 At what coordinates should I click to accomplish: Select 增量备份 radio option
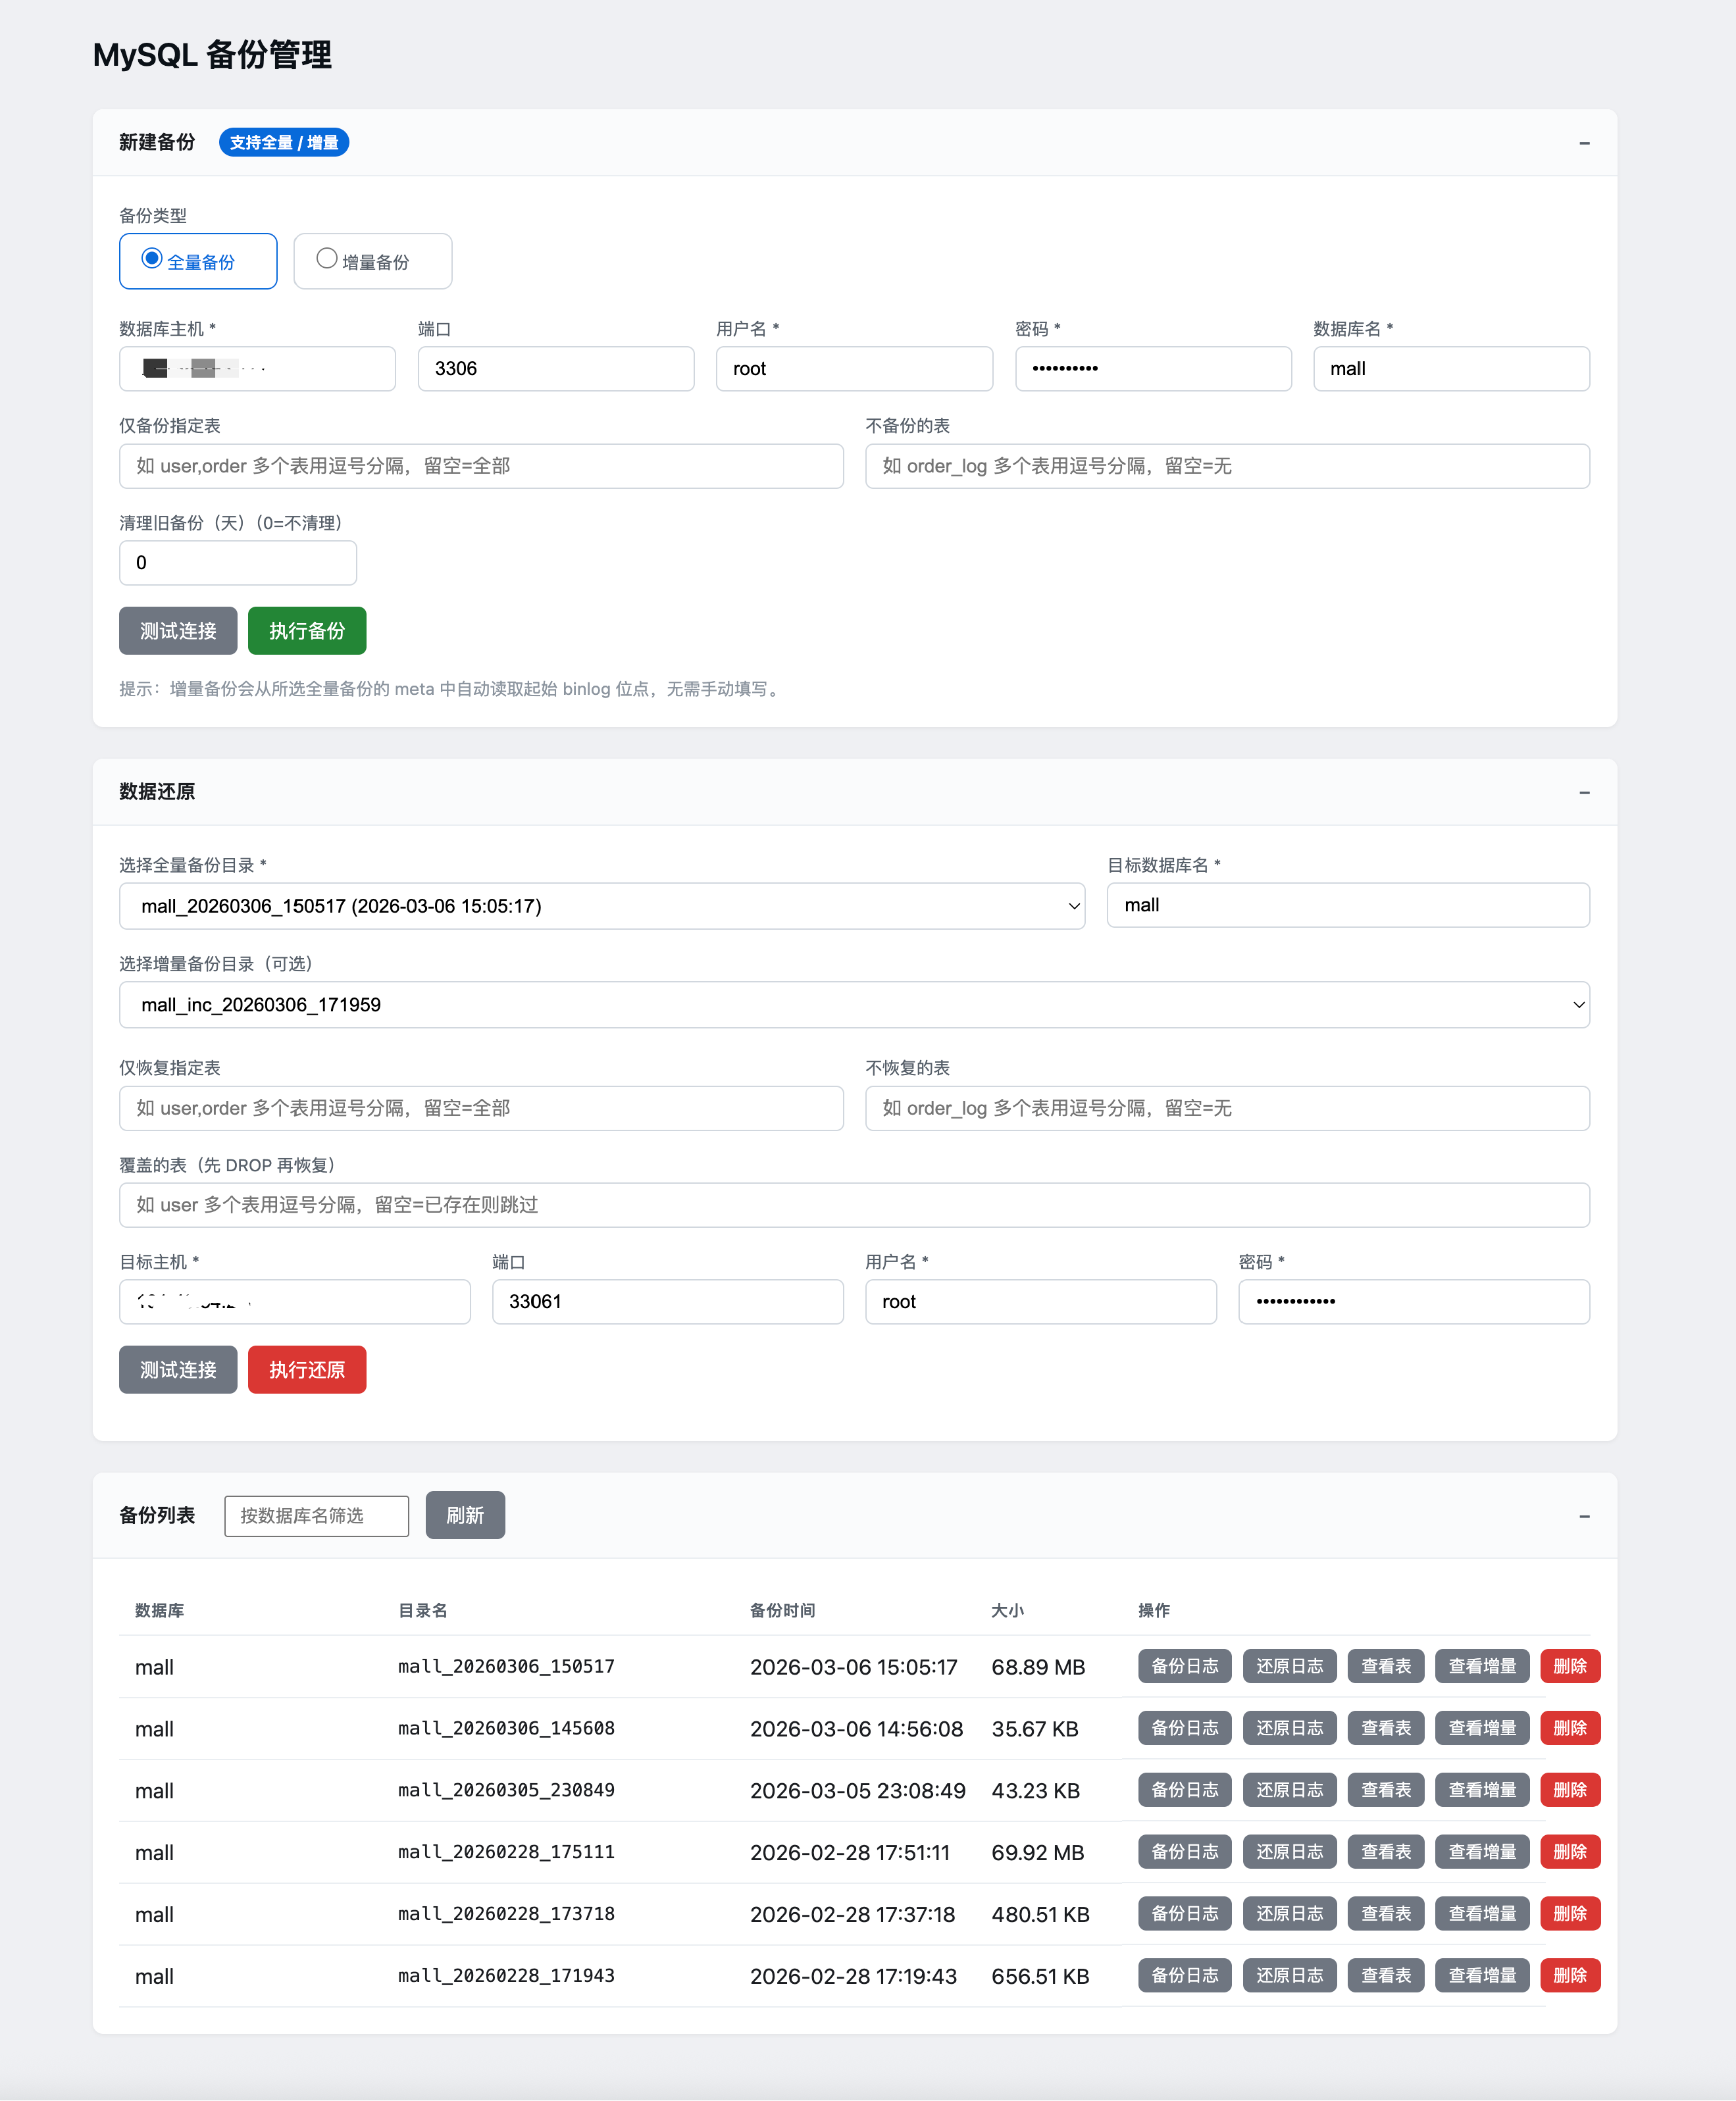[x=327, y=259]
